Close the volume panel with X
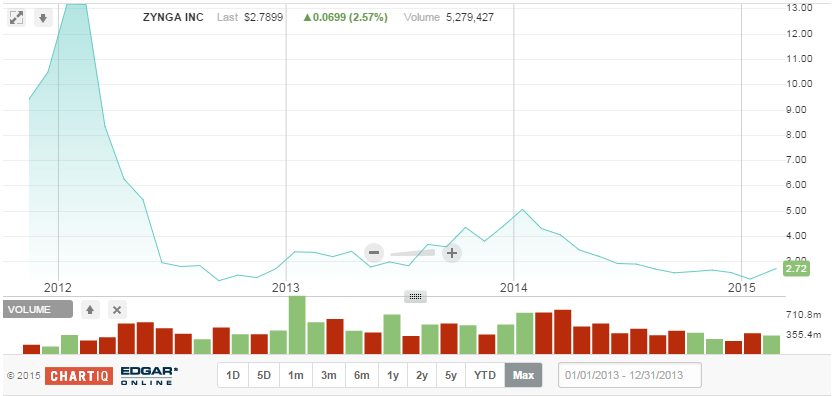Viewport: 832px width, 396px height. tap(117, 309)
